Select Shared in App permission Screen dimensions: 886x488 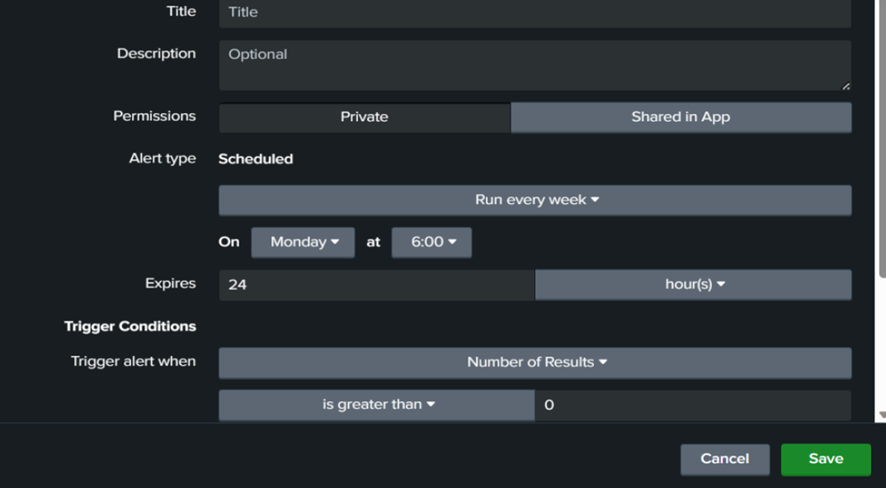click(x=680, y=117)
